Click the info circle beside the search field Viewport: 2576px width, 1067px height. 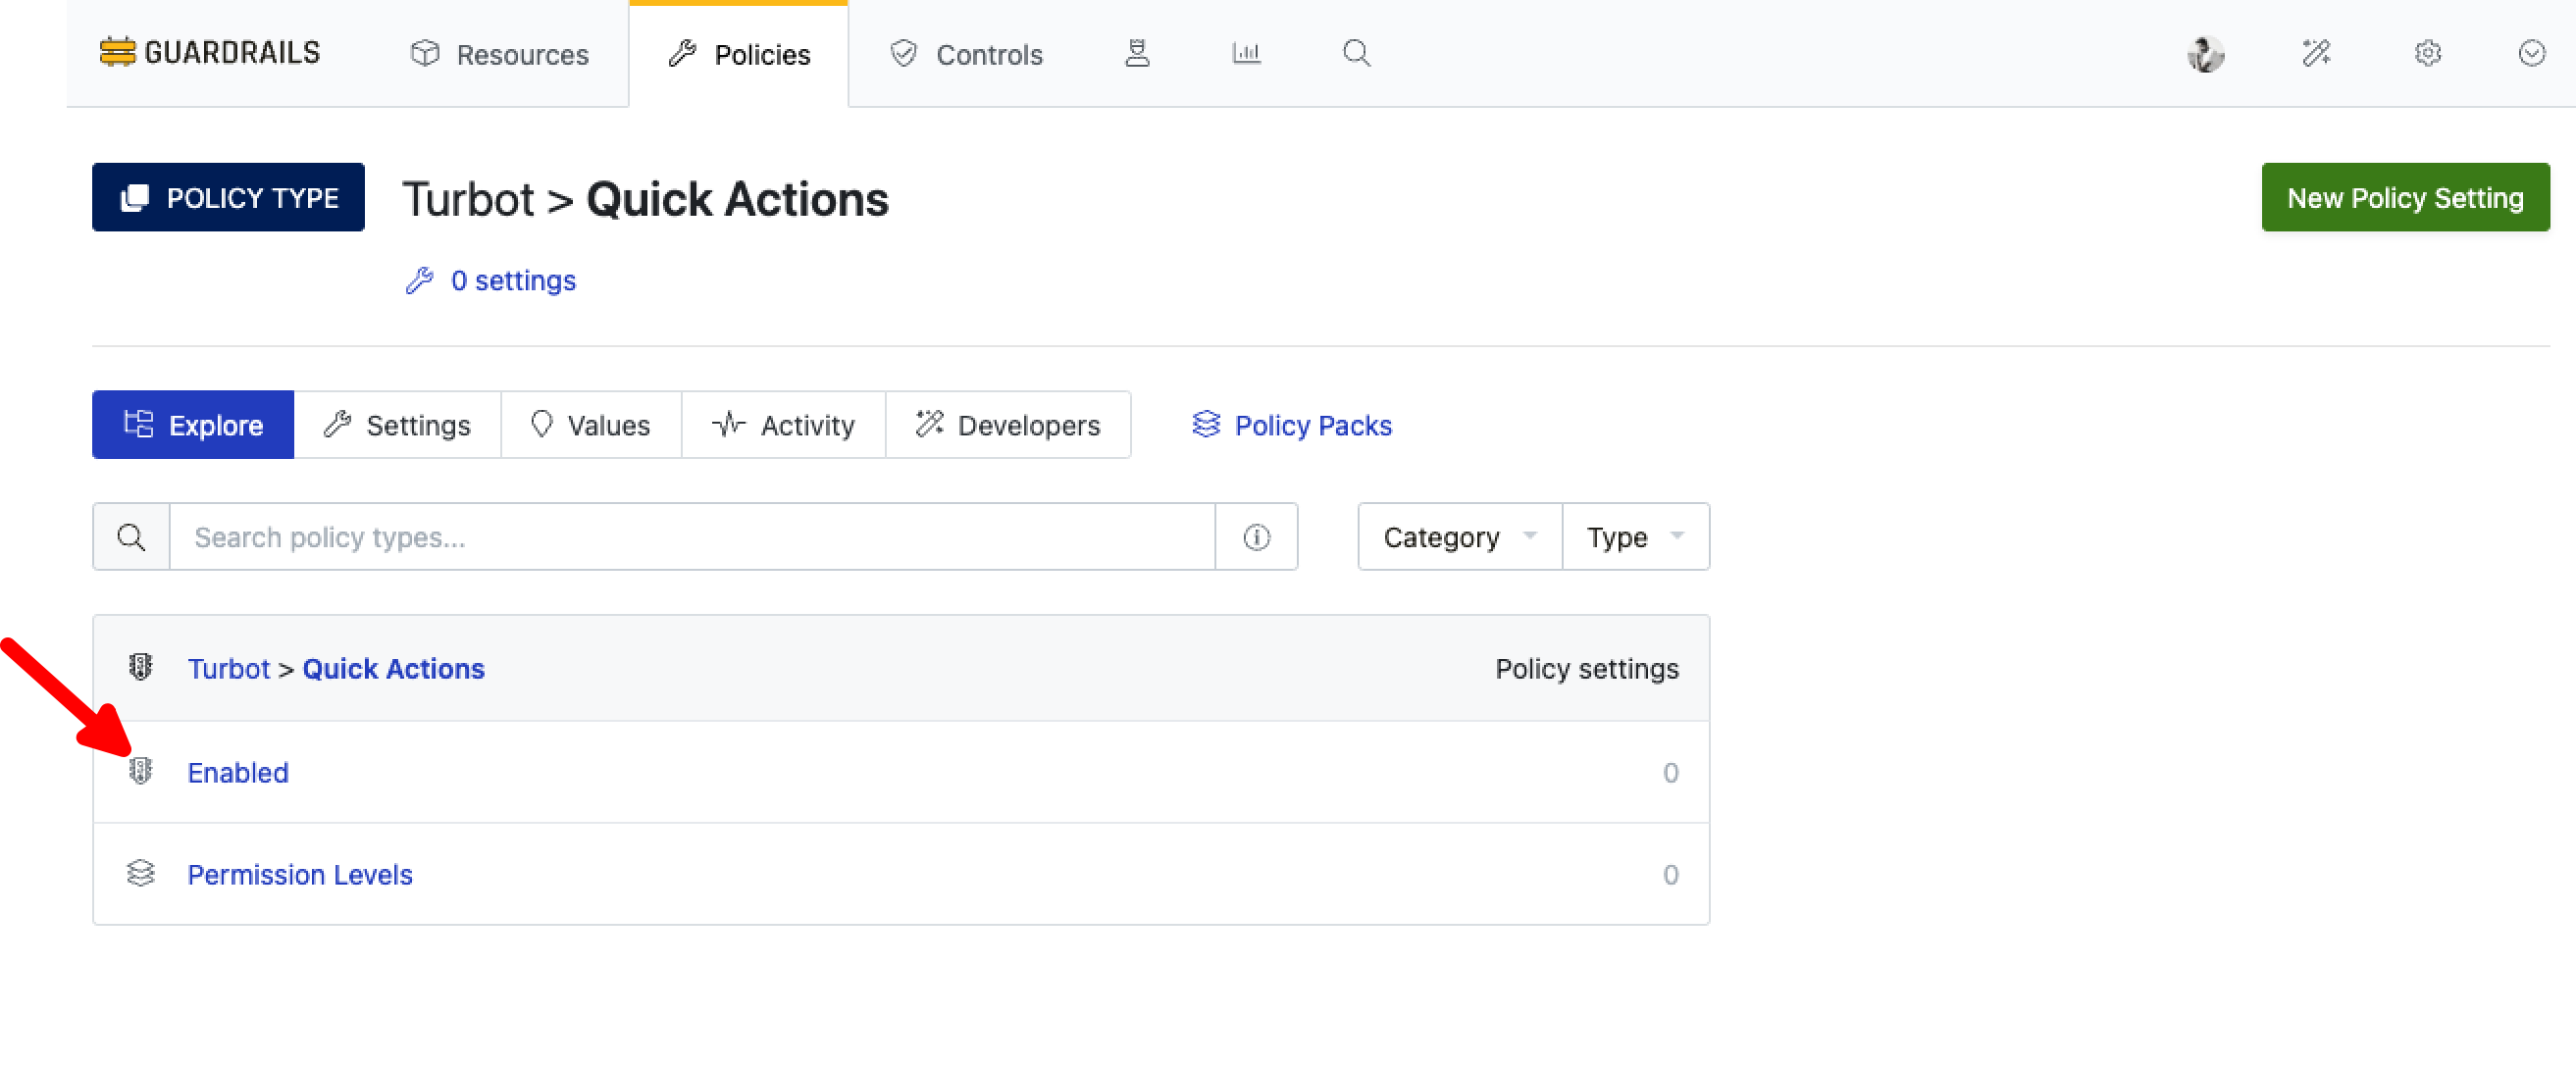pyautogui.click(x=1256, y=537)
